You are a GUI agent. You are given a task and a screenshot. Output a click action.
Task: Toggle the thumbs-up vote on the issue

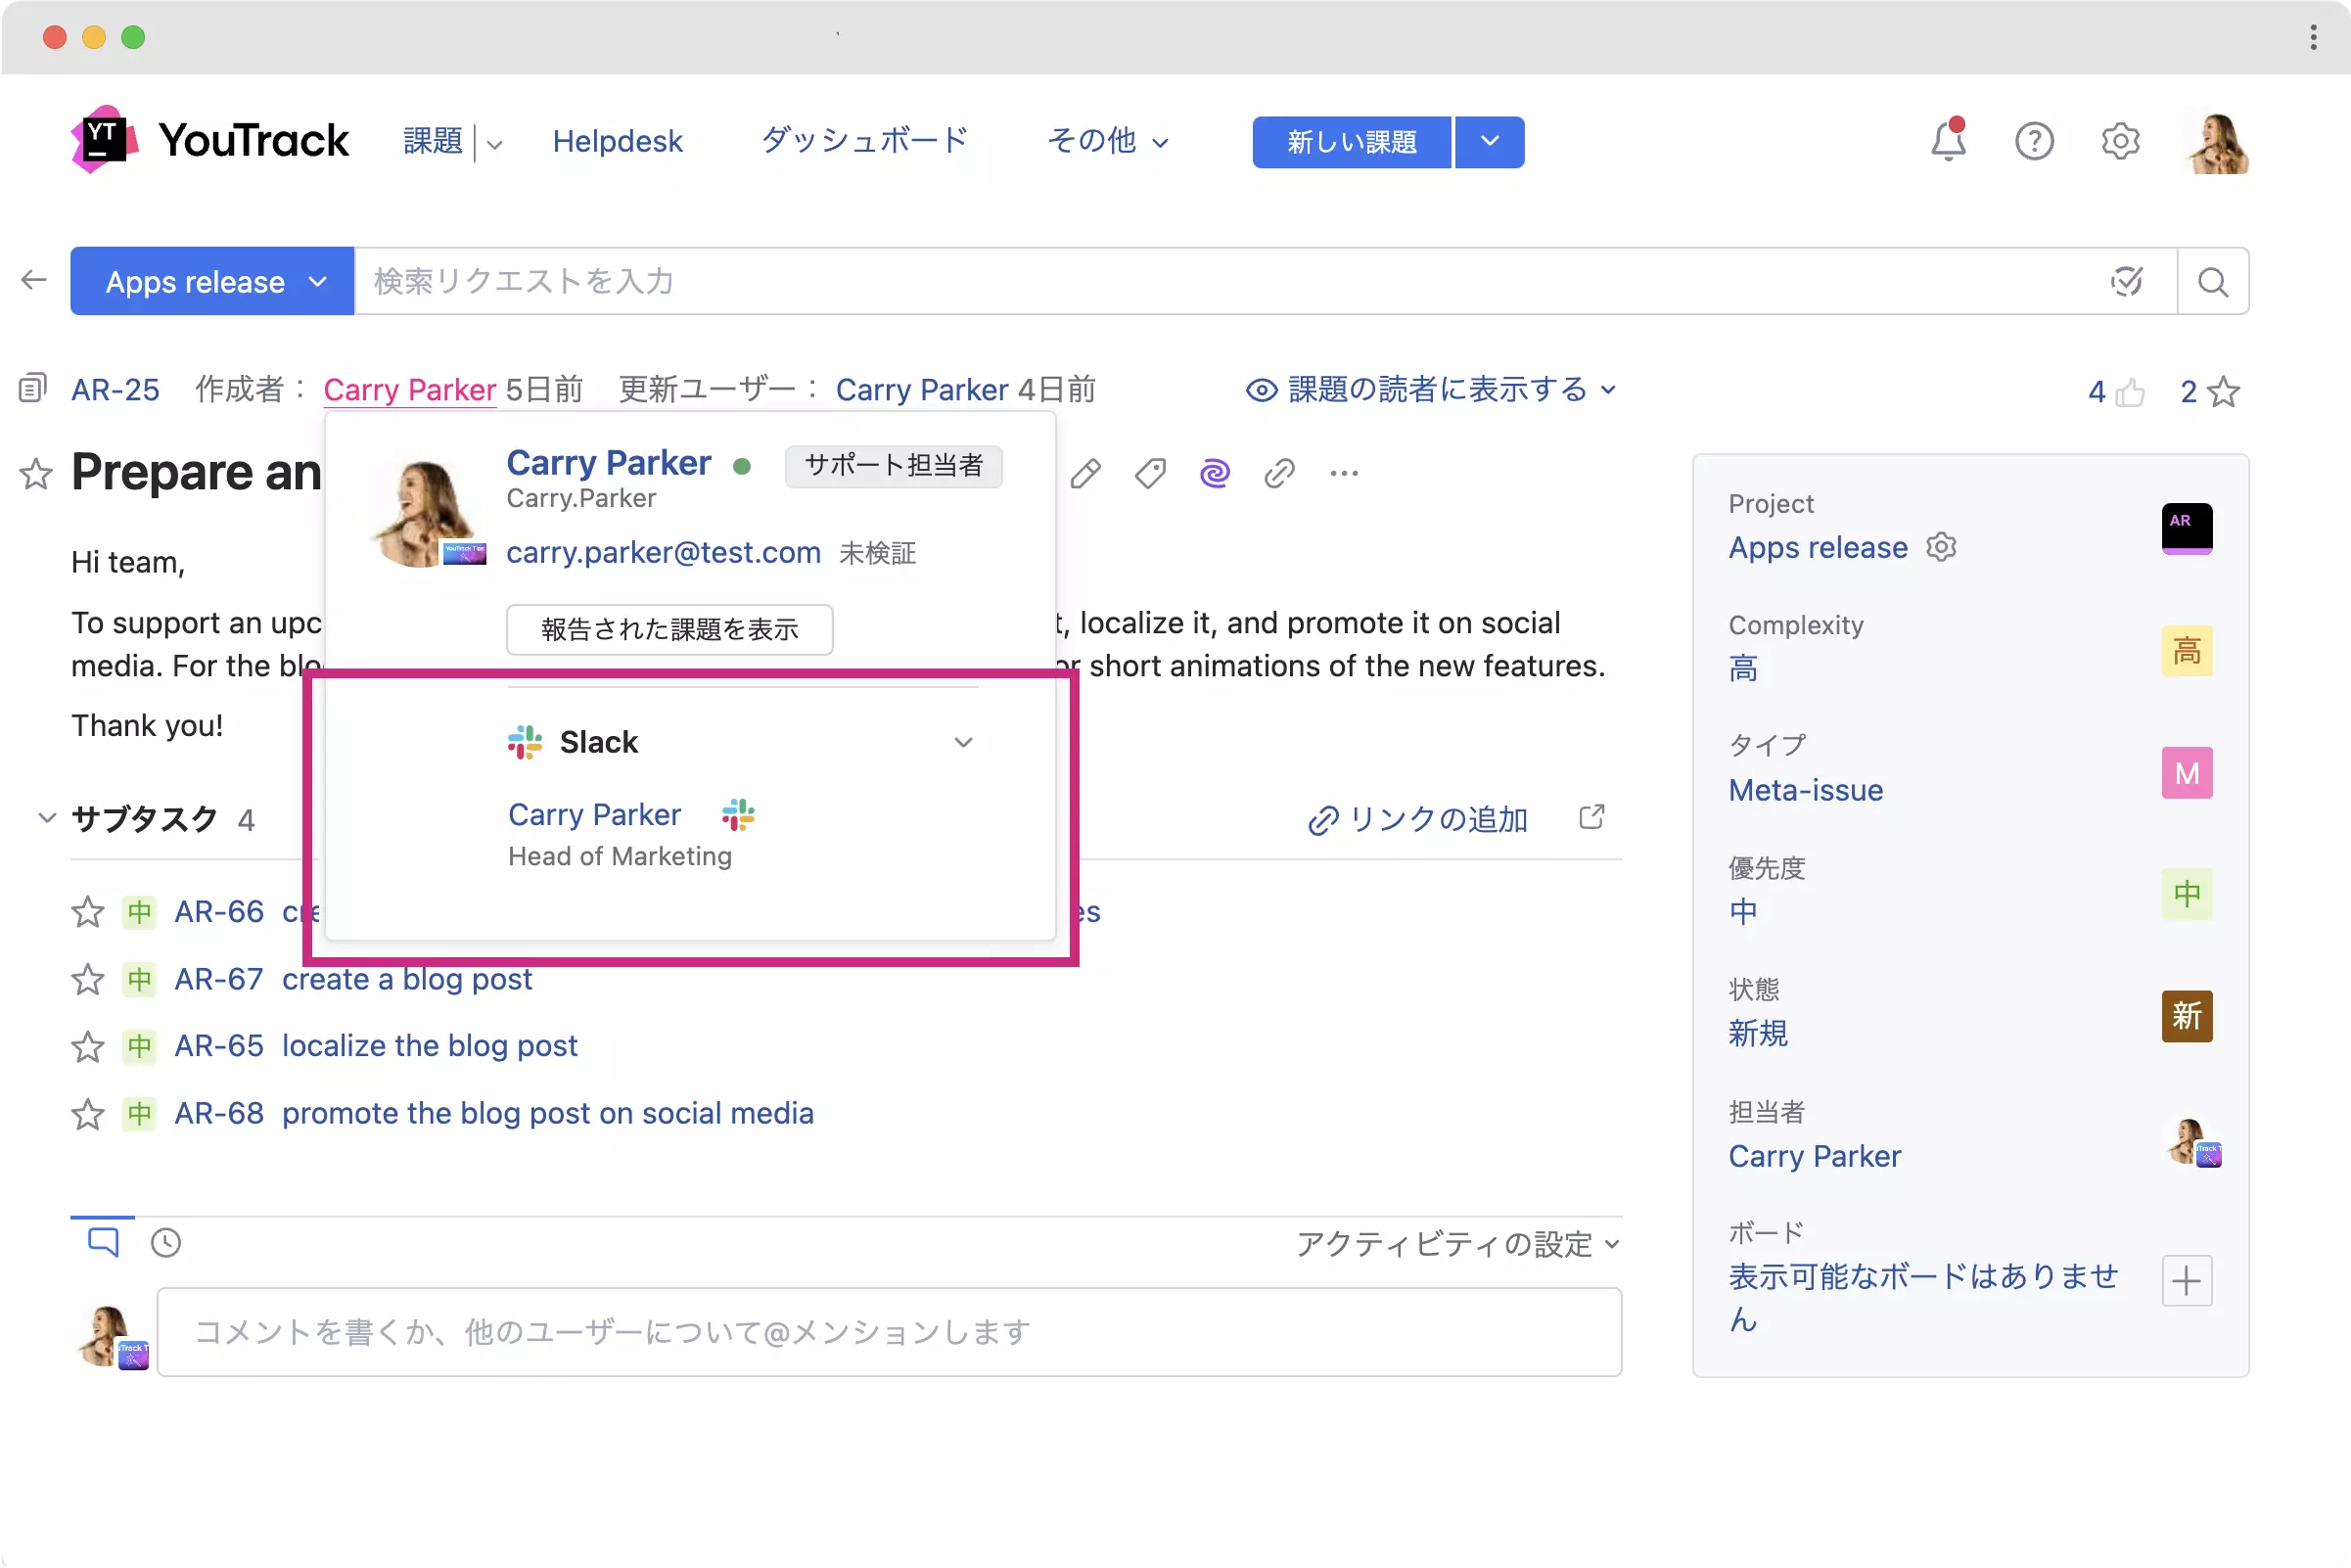point(2129,392)
